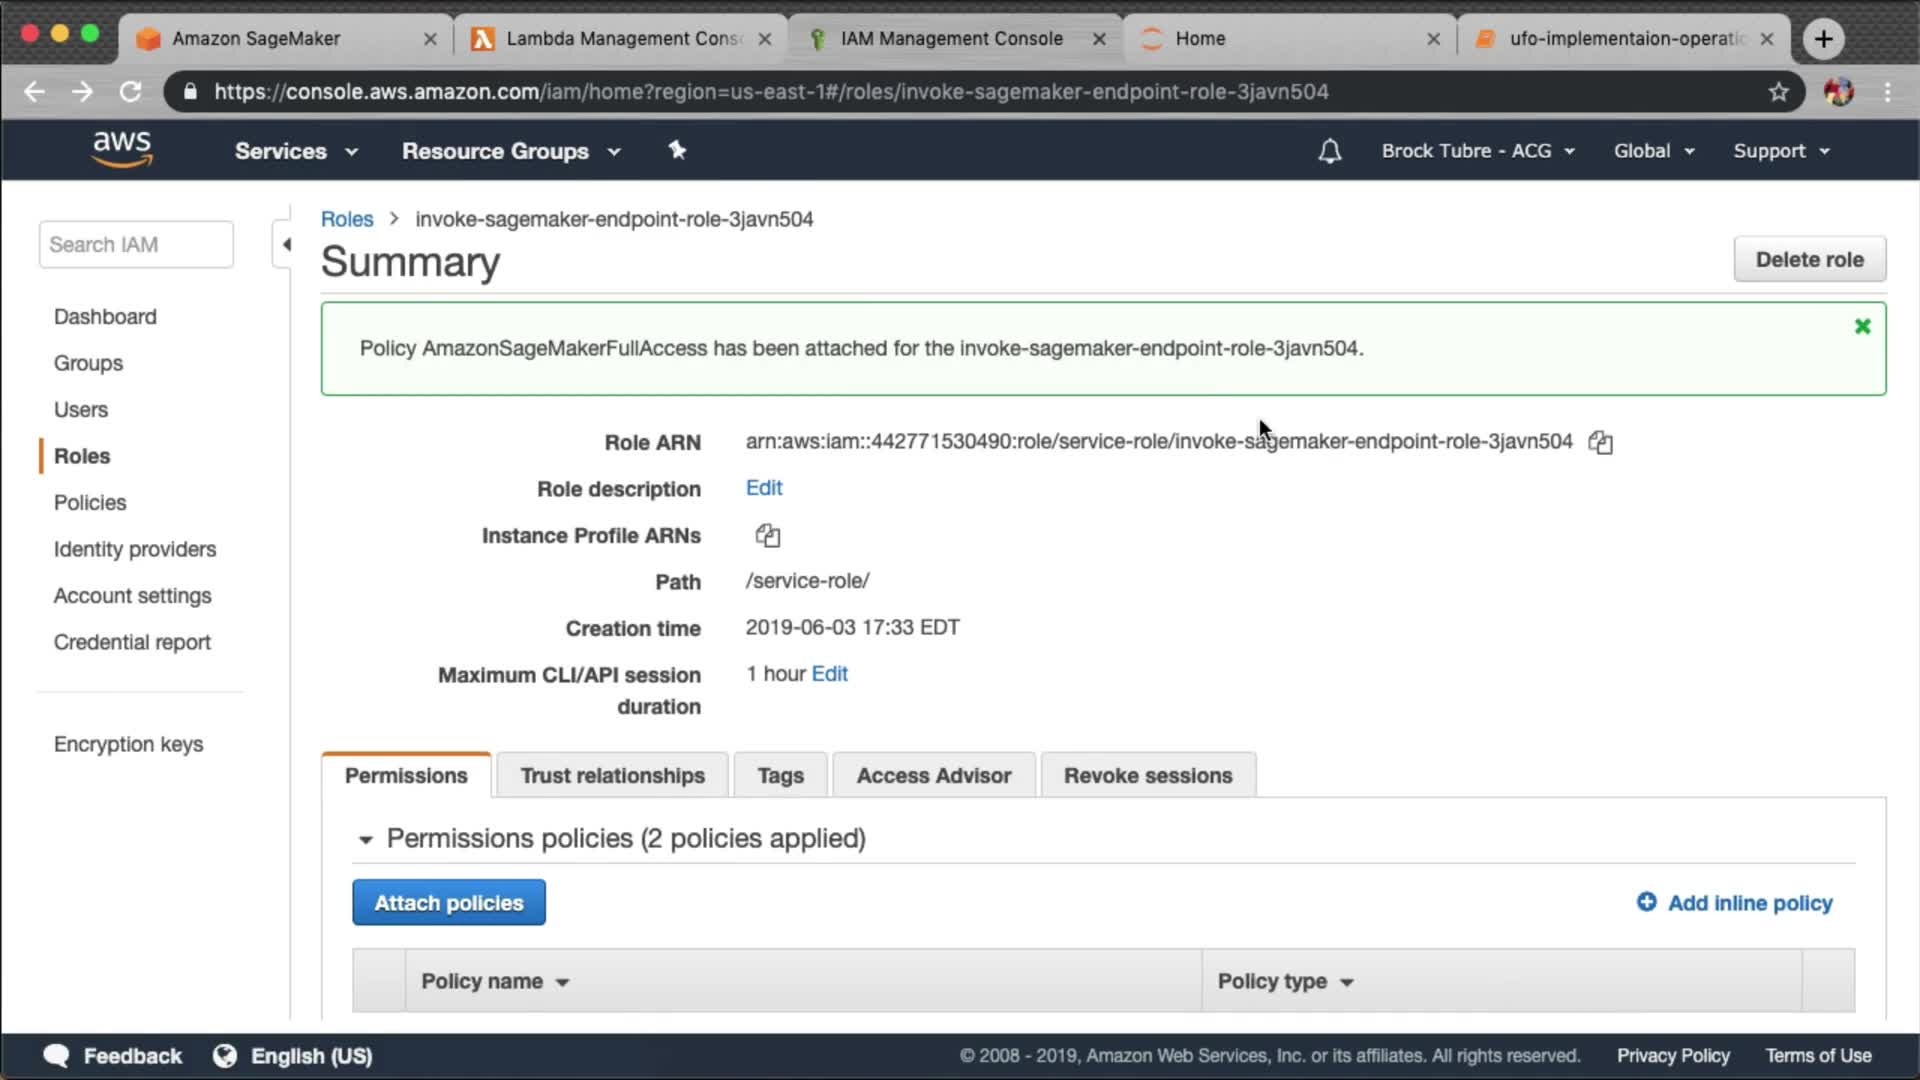
Task: Reload the current browser page
Action: point(130,92)
